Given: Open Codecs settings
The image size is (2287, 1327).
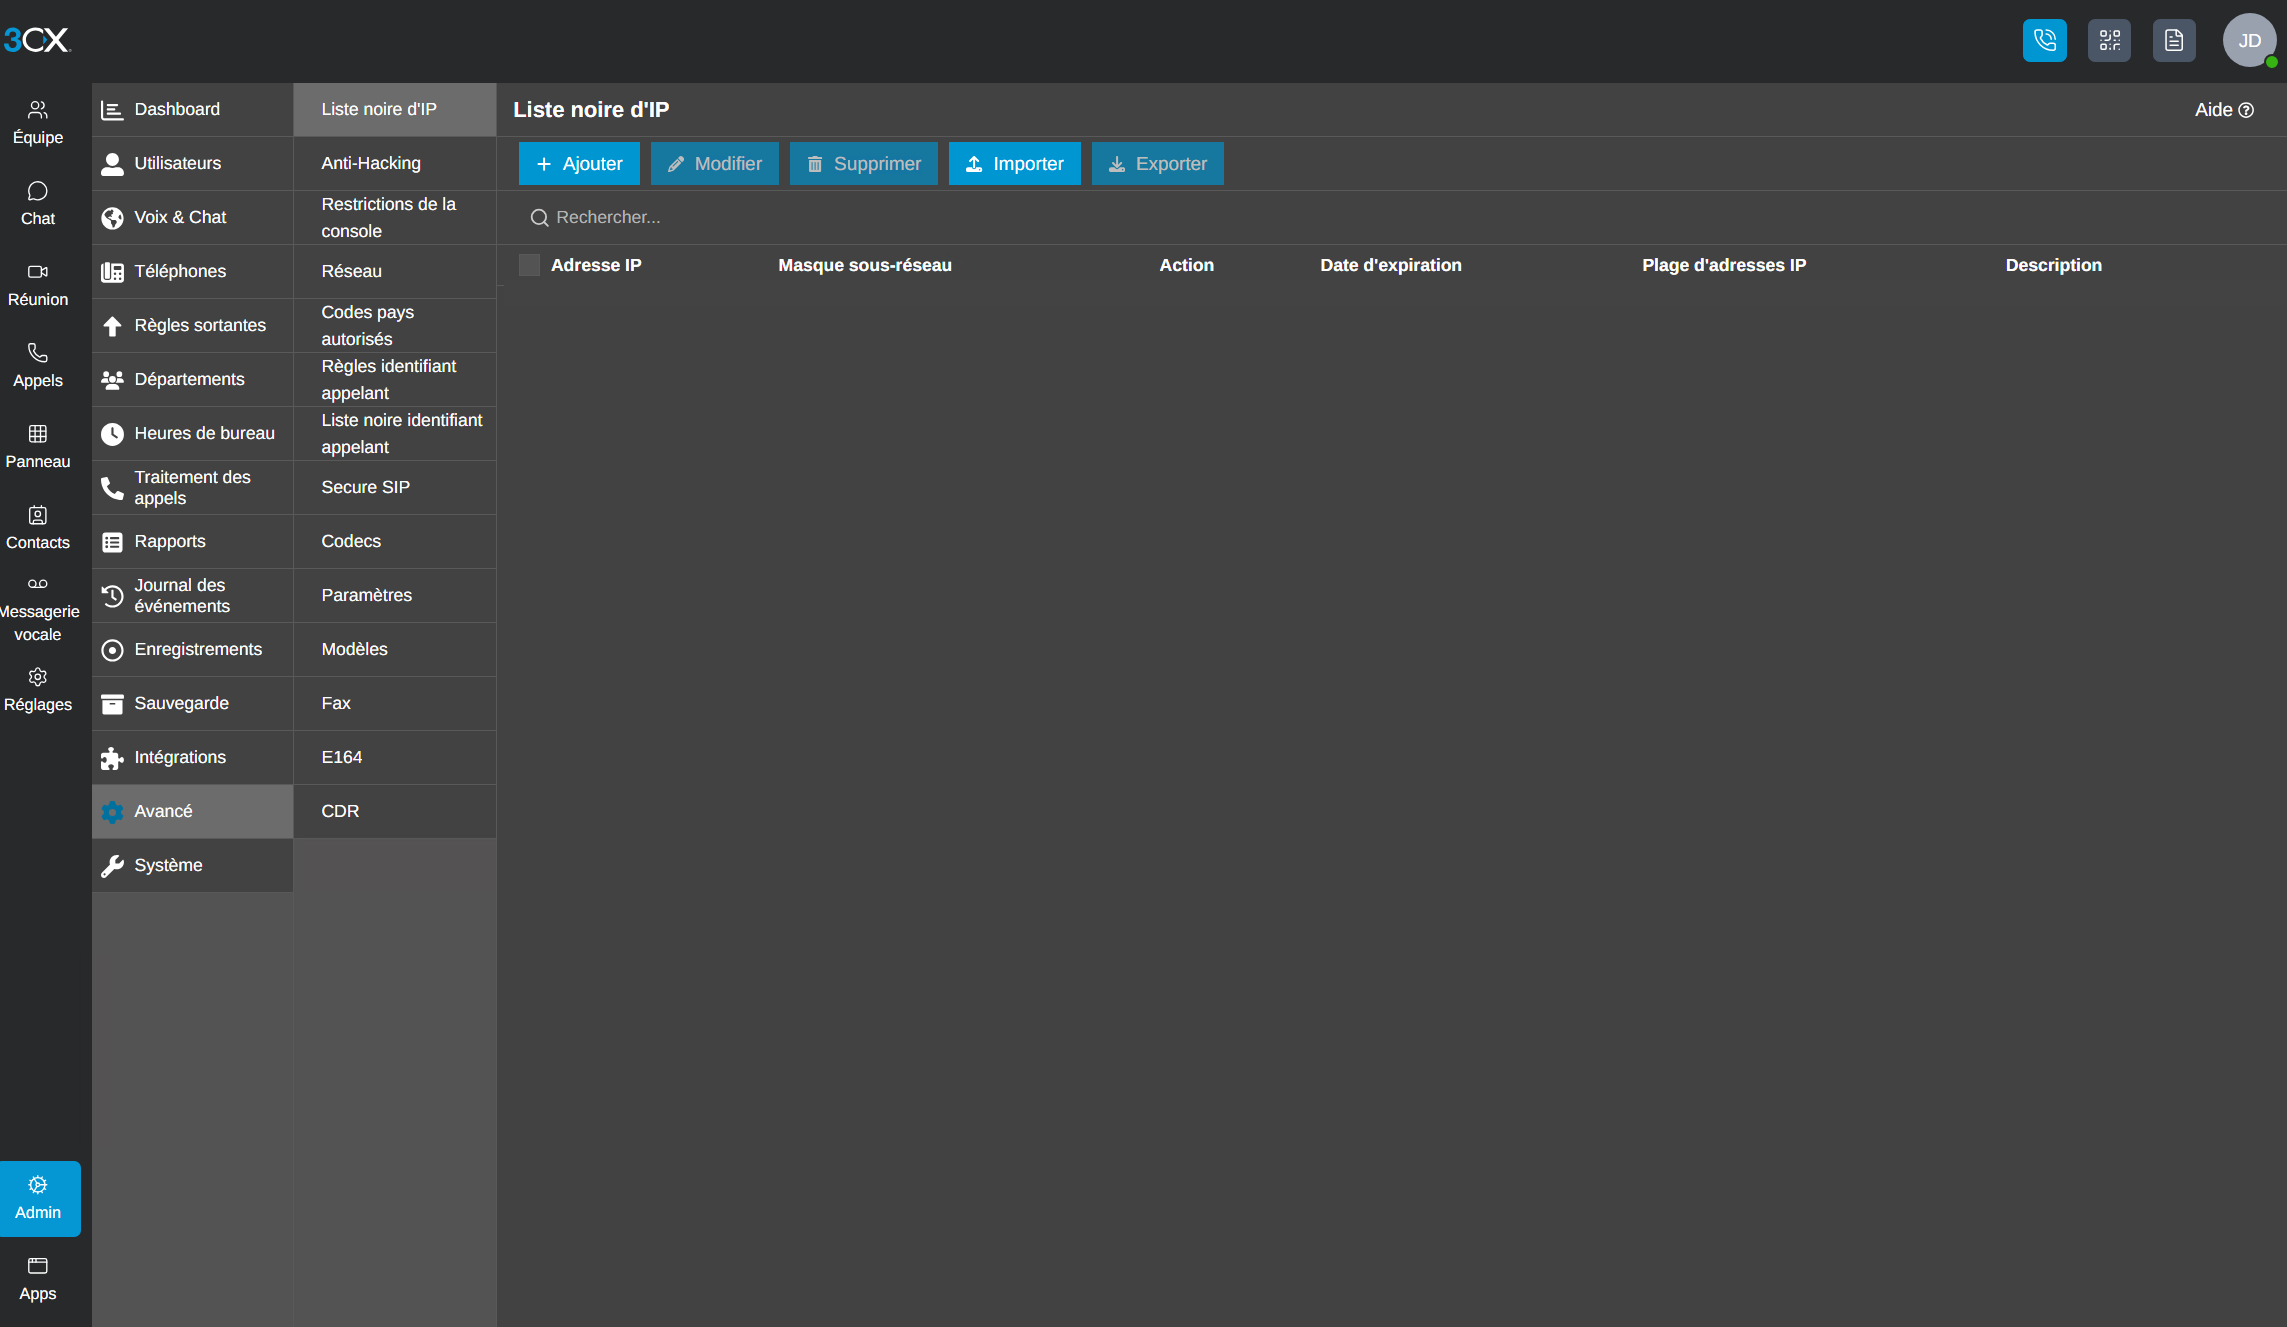Looking at the screenshot, I should tap(395, 542).
